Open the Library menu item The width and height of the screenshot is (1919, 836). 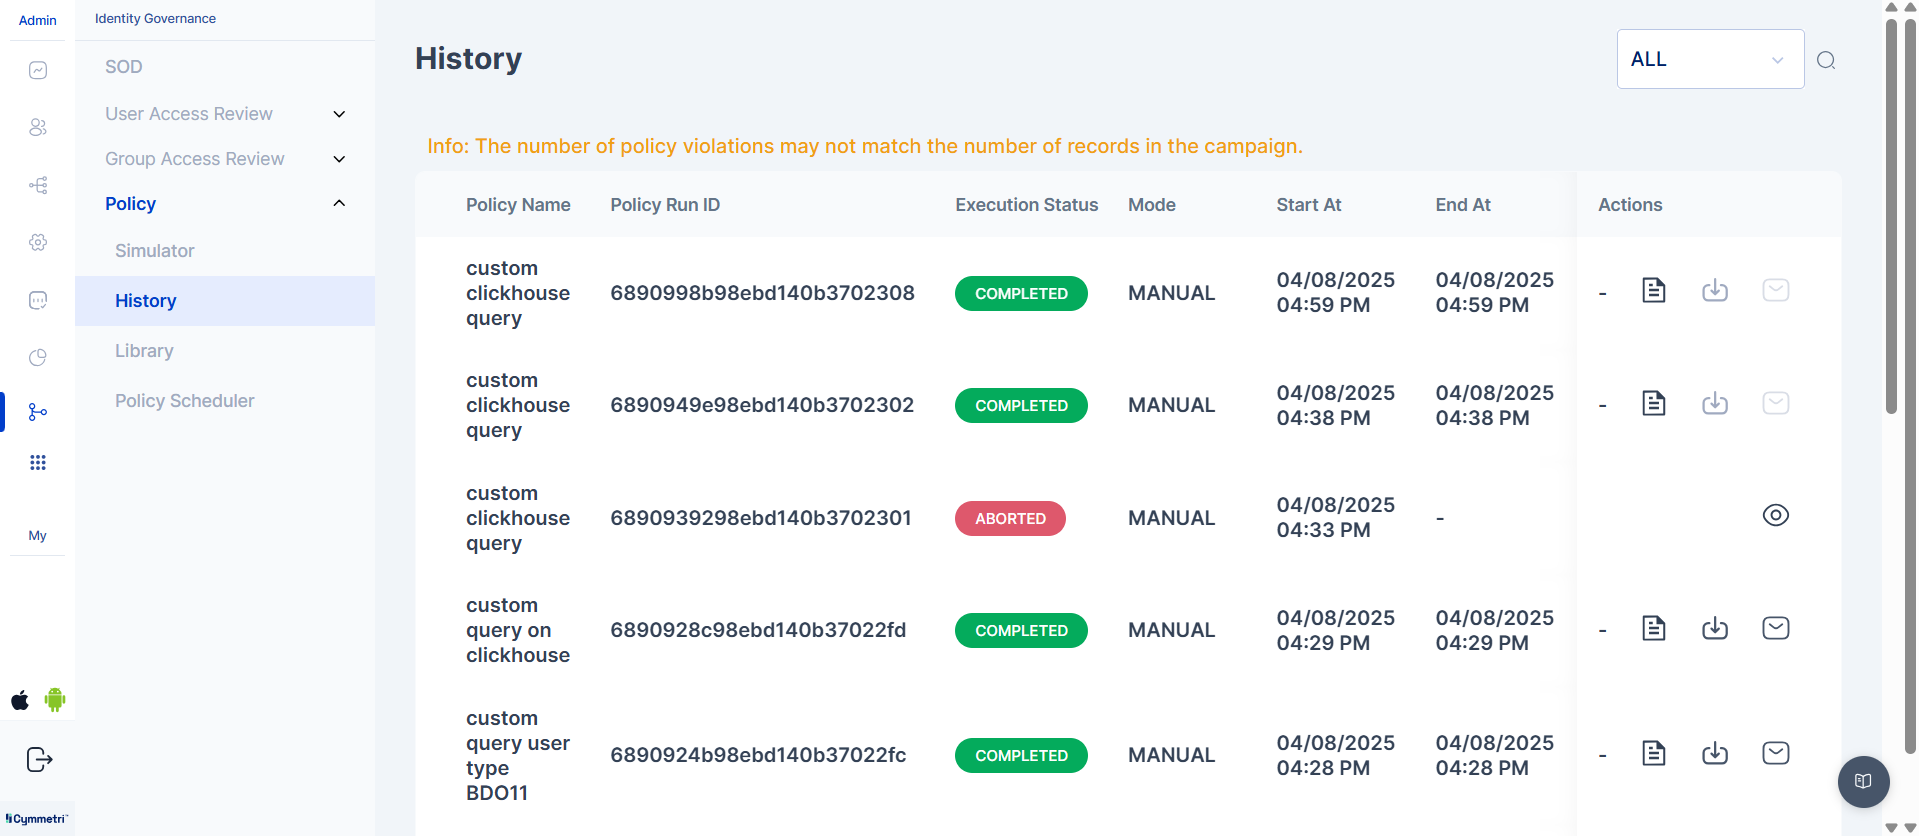click(x=144, y=351)
